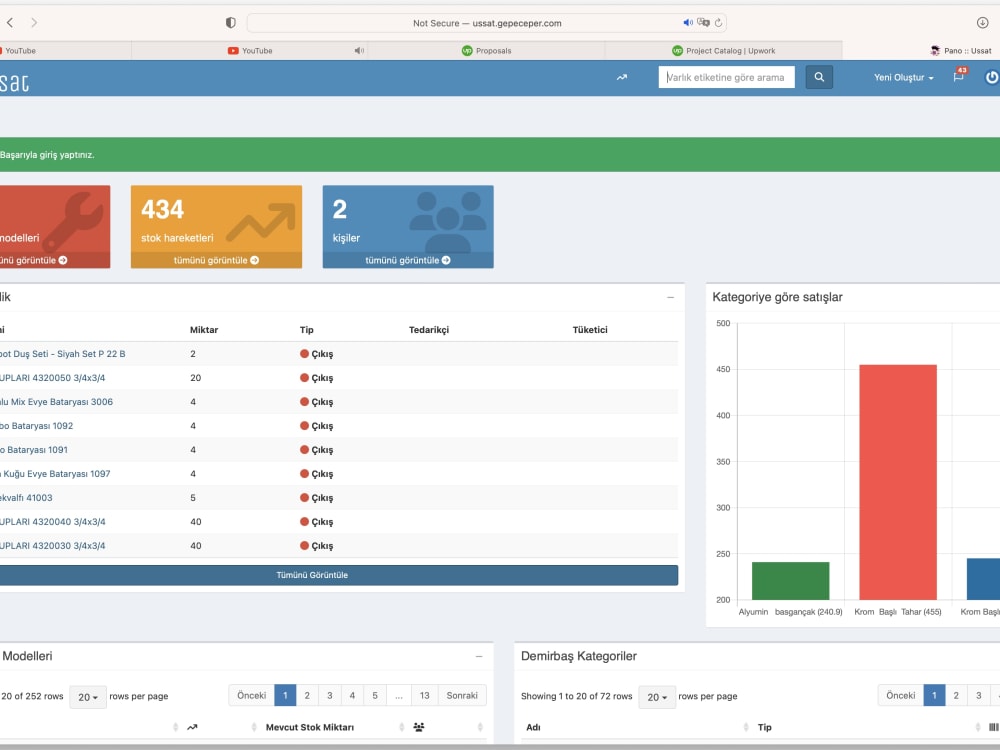Change rows per page in Demirbaş Kategoriler to another value
The width and height of the screenshot is (1000, 750).
point(657,696)
